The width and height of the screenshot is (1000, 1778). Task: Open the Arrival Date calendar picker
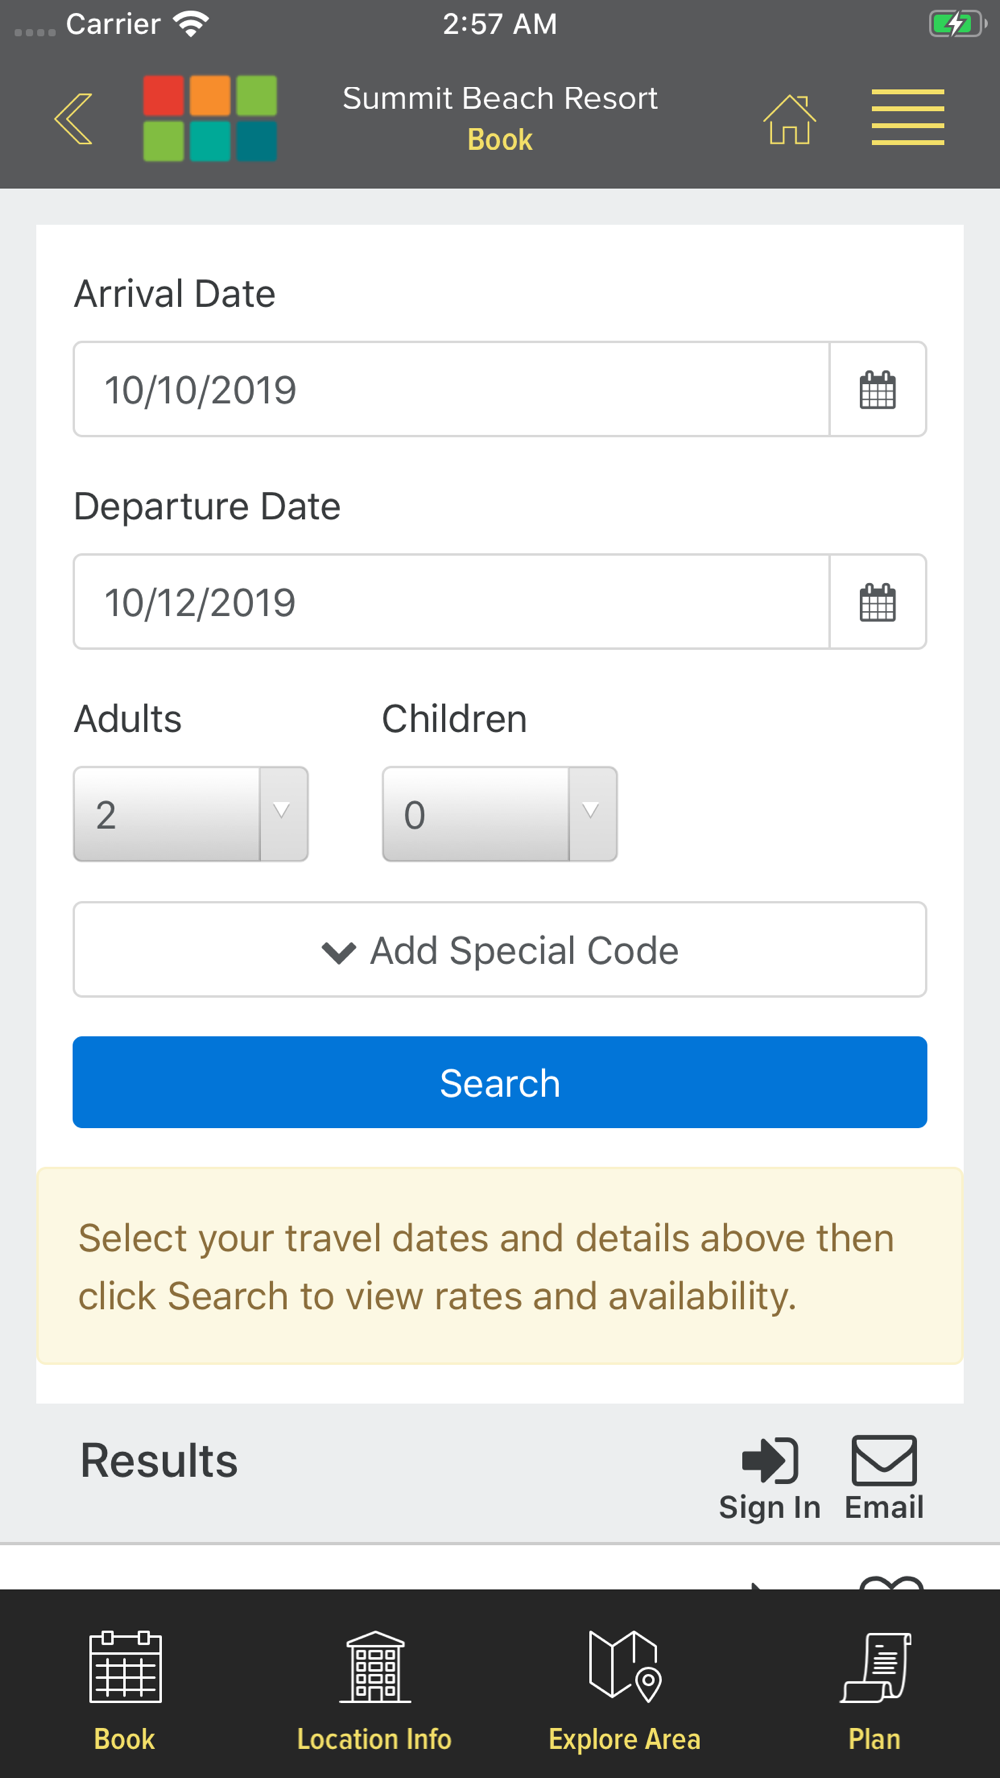877,390
